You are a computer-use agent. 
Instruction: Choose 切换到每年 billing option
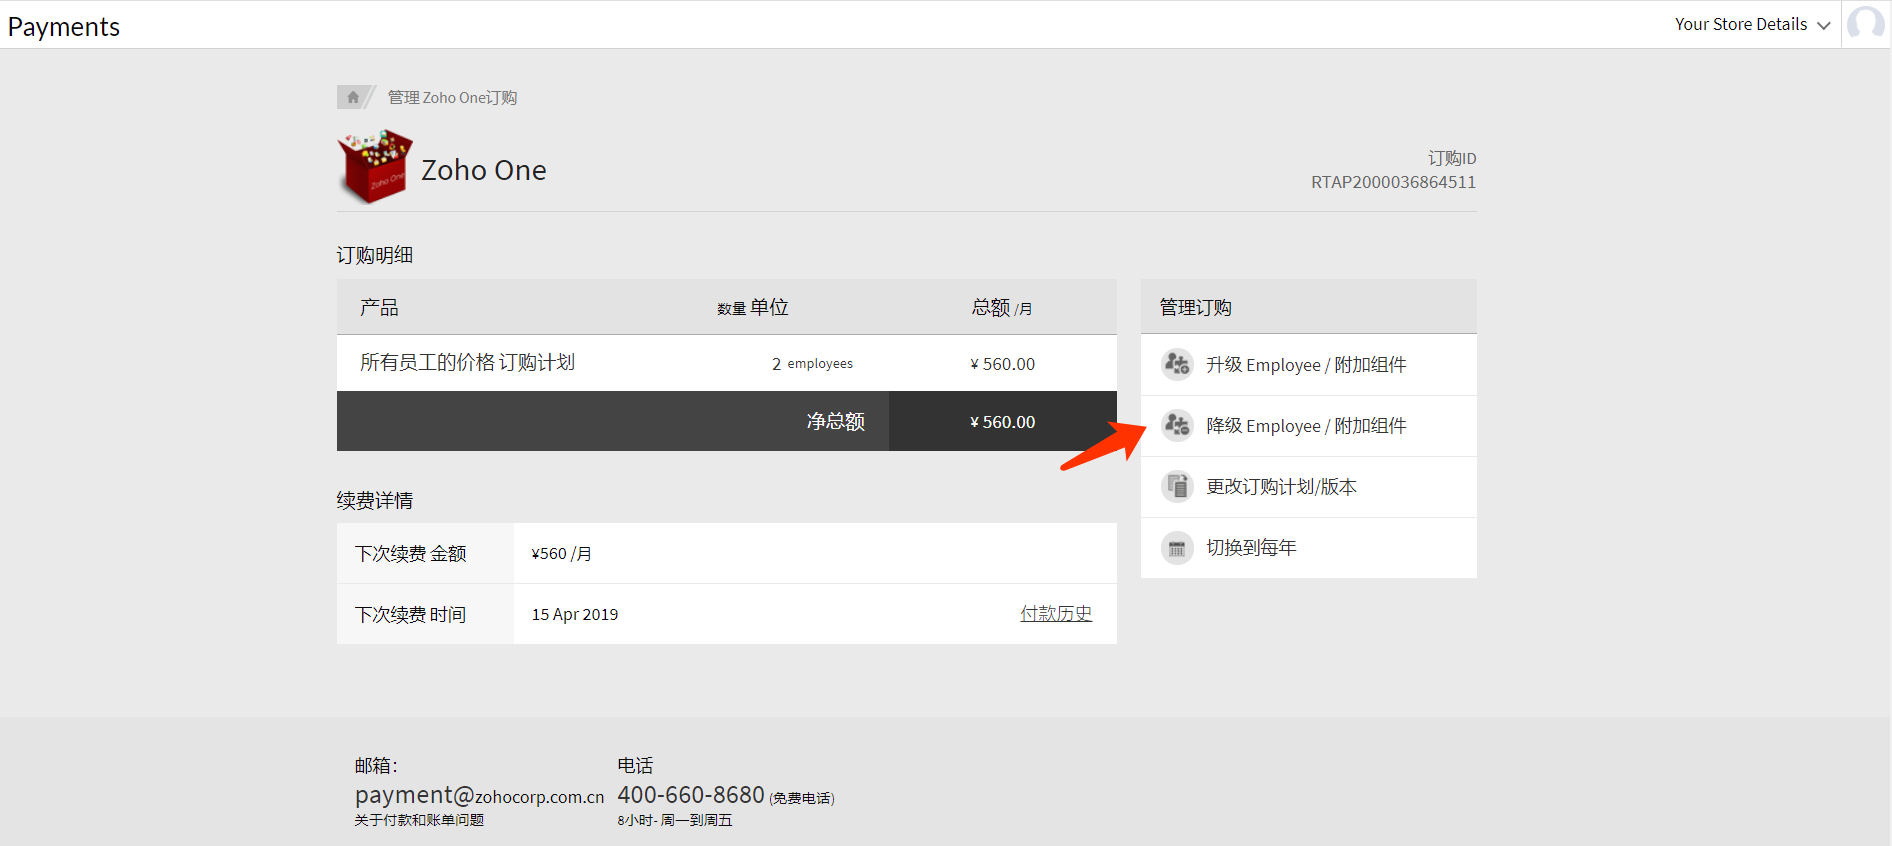(1251, 548)
